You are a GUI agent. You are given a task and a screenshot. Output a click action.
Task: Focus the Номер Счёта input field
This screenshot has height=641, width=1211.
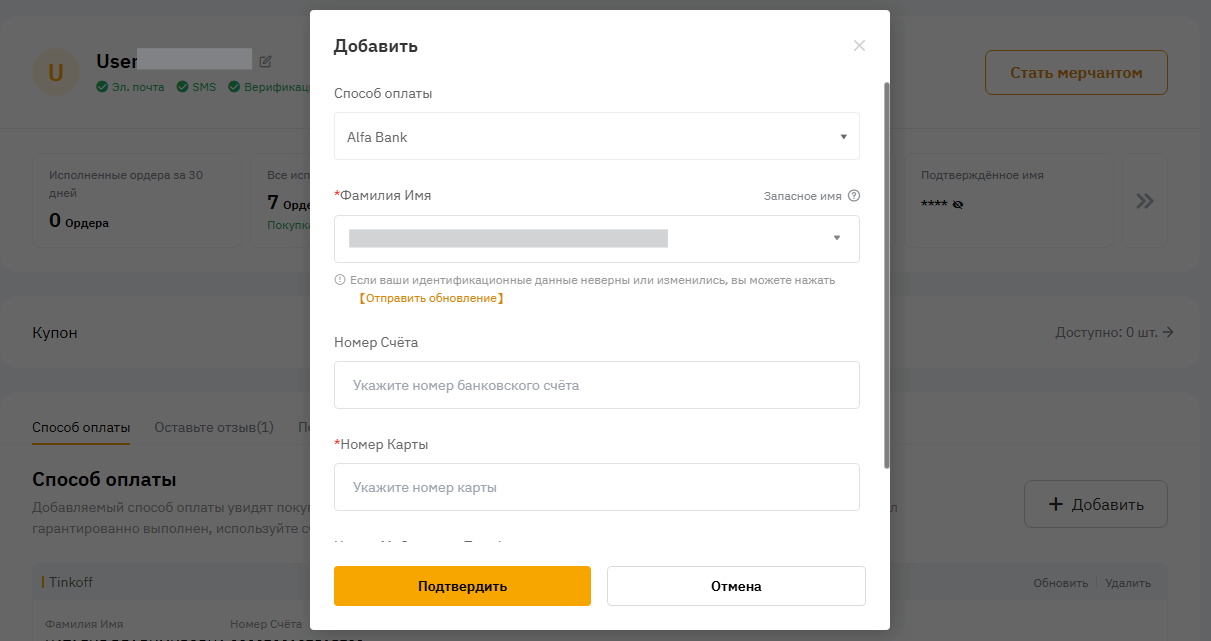click(x=596, y=385)
